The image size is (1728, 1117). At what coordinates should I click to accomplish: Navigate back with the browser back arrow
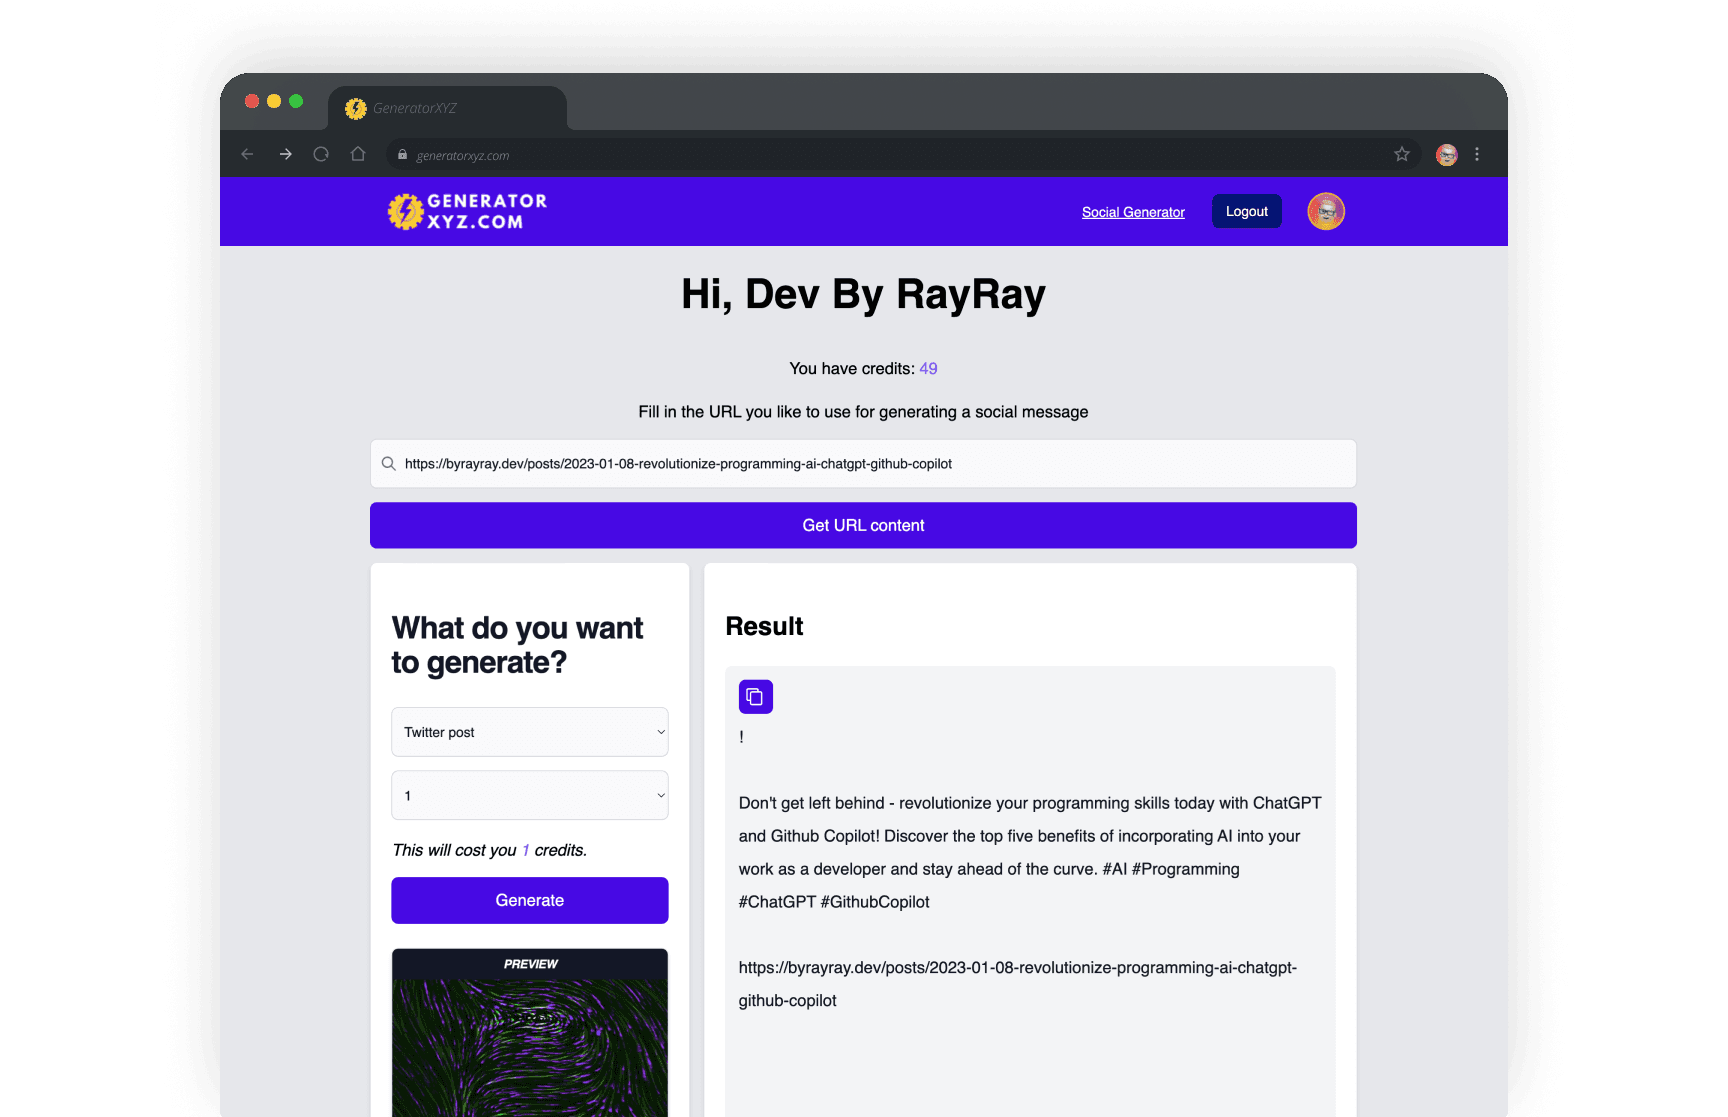247,154
